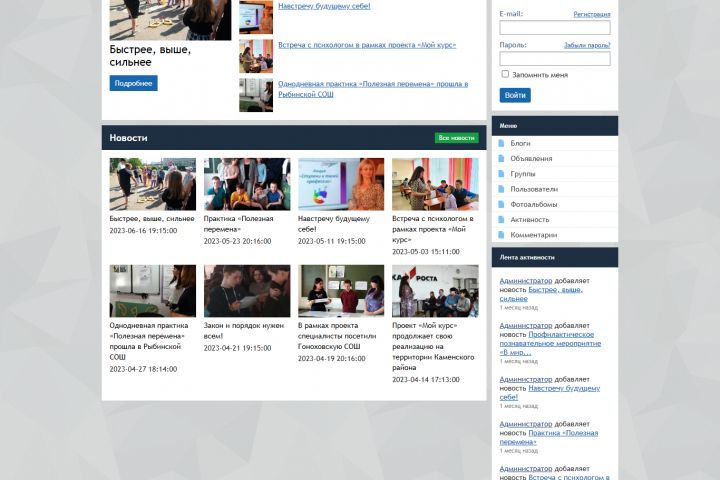Open news photo dated 2023-04-27 18:14:00

click(152, 291)
